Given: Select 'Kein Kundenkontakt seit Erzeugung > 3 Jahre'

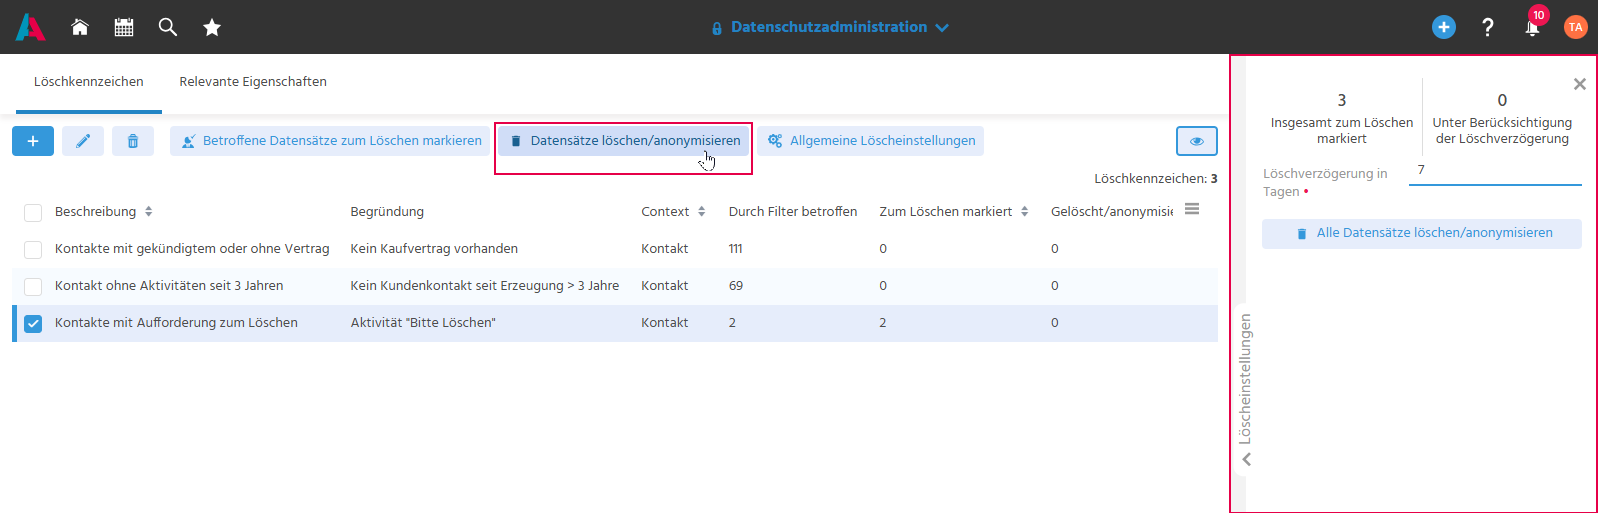Looking at the screenshot, I should [485, 286].
